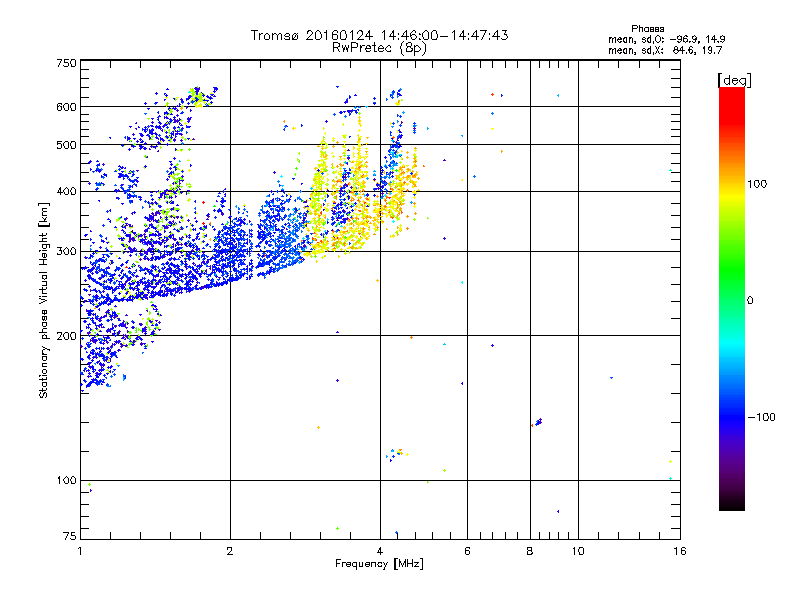
Task: Click the subtitle 'RwPretec (8p)'
Action: [379, 48]
